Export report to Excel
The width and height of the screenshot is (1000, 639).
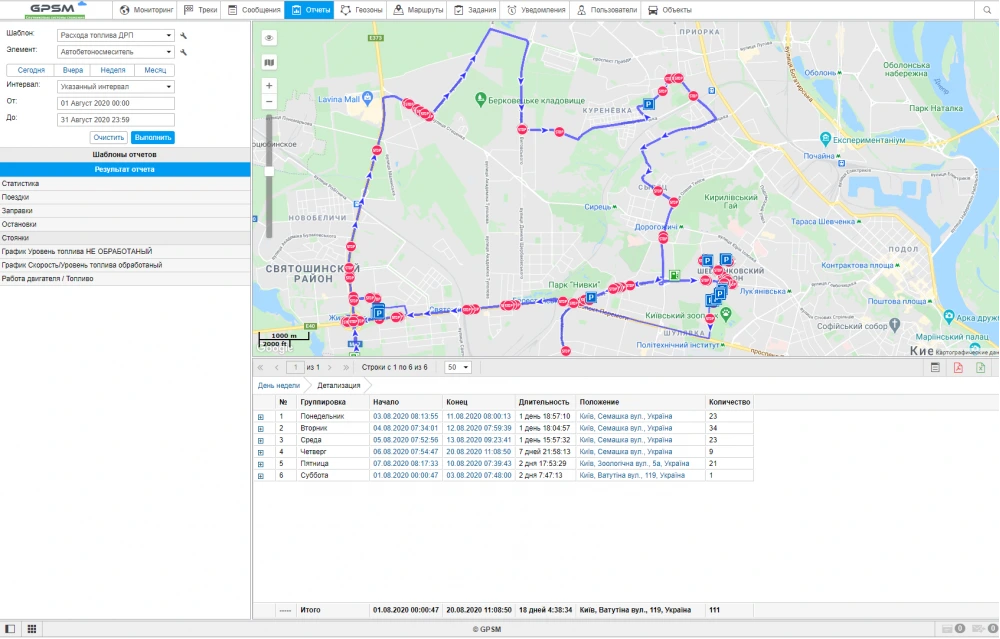tap(980, 368)
